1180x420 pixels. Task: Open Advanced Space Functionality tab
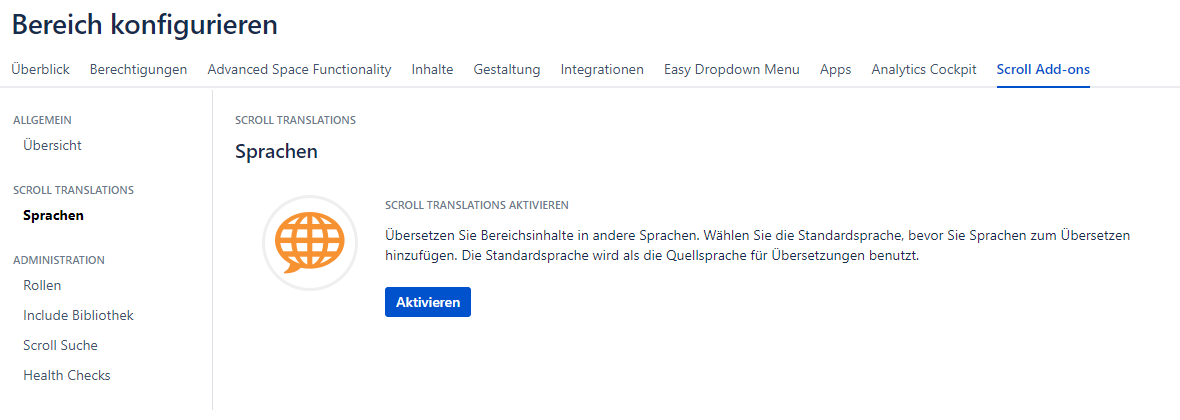(x=300, y=70)
